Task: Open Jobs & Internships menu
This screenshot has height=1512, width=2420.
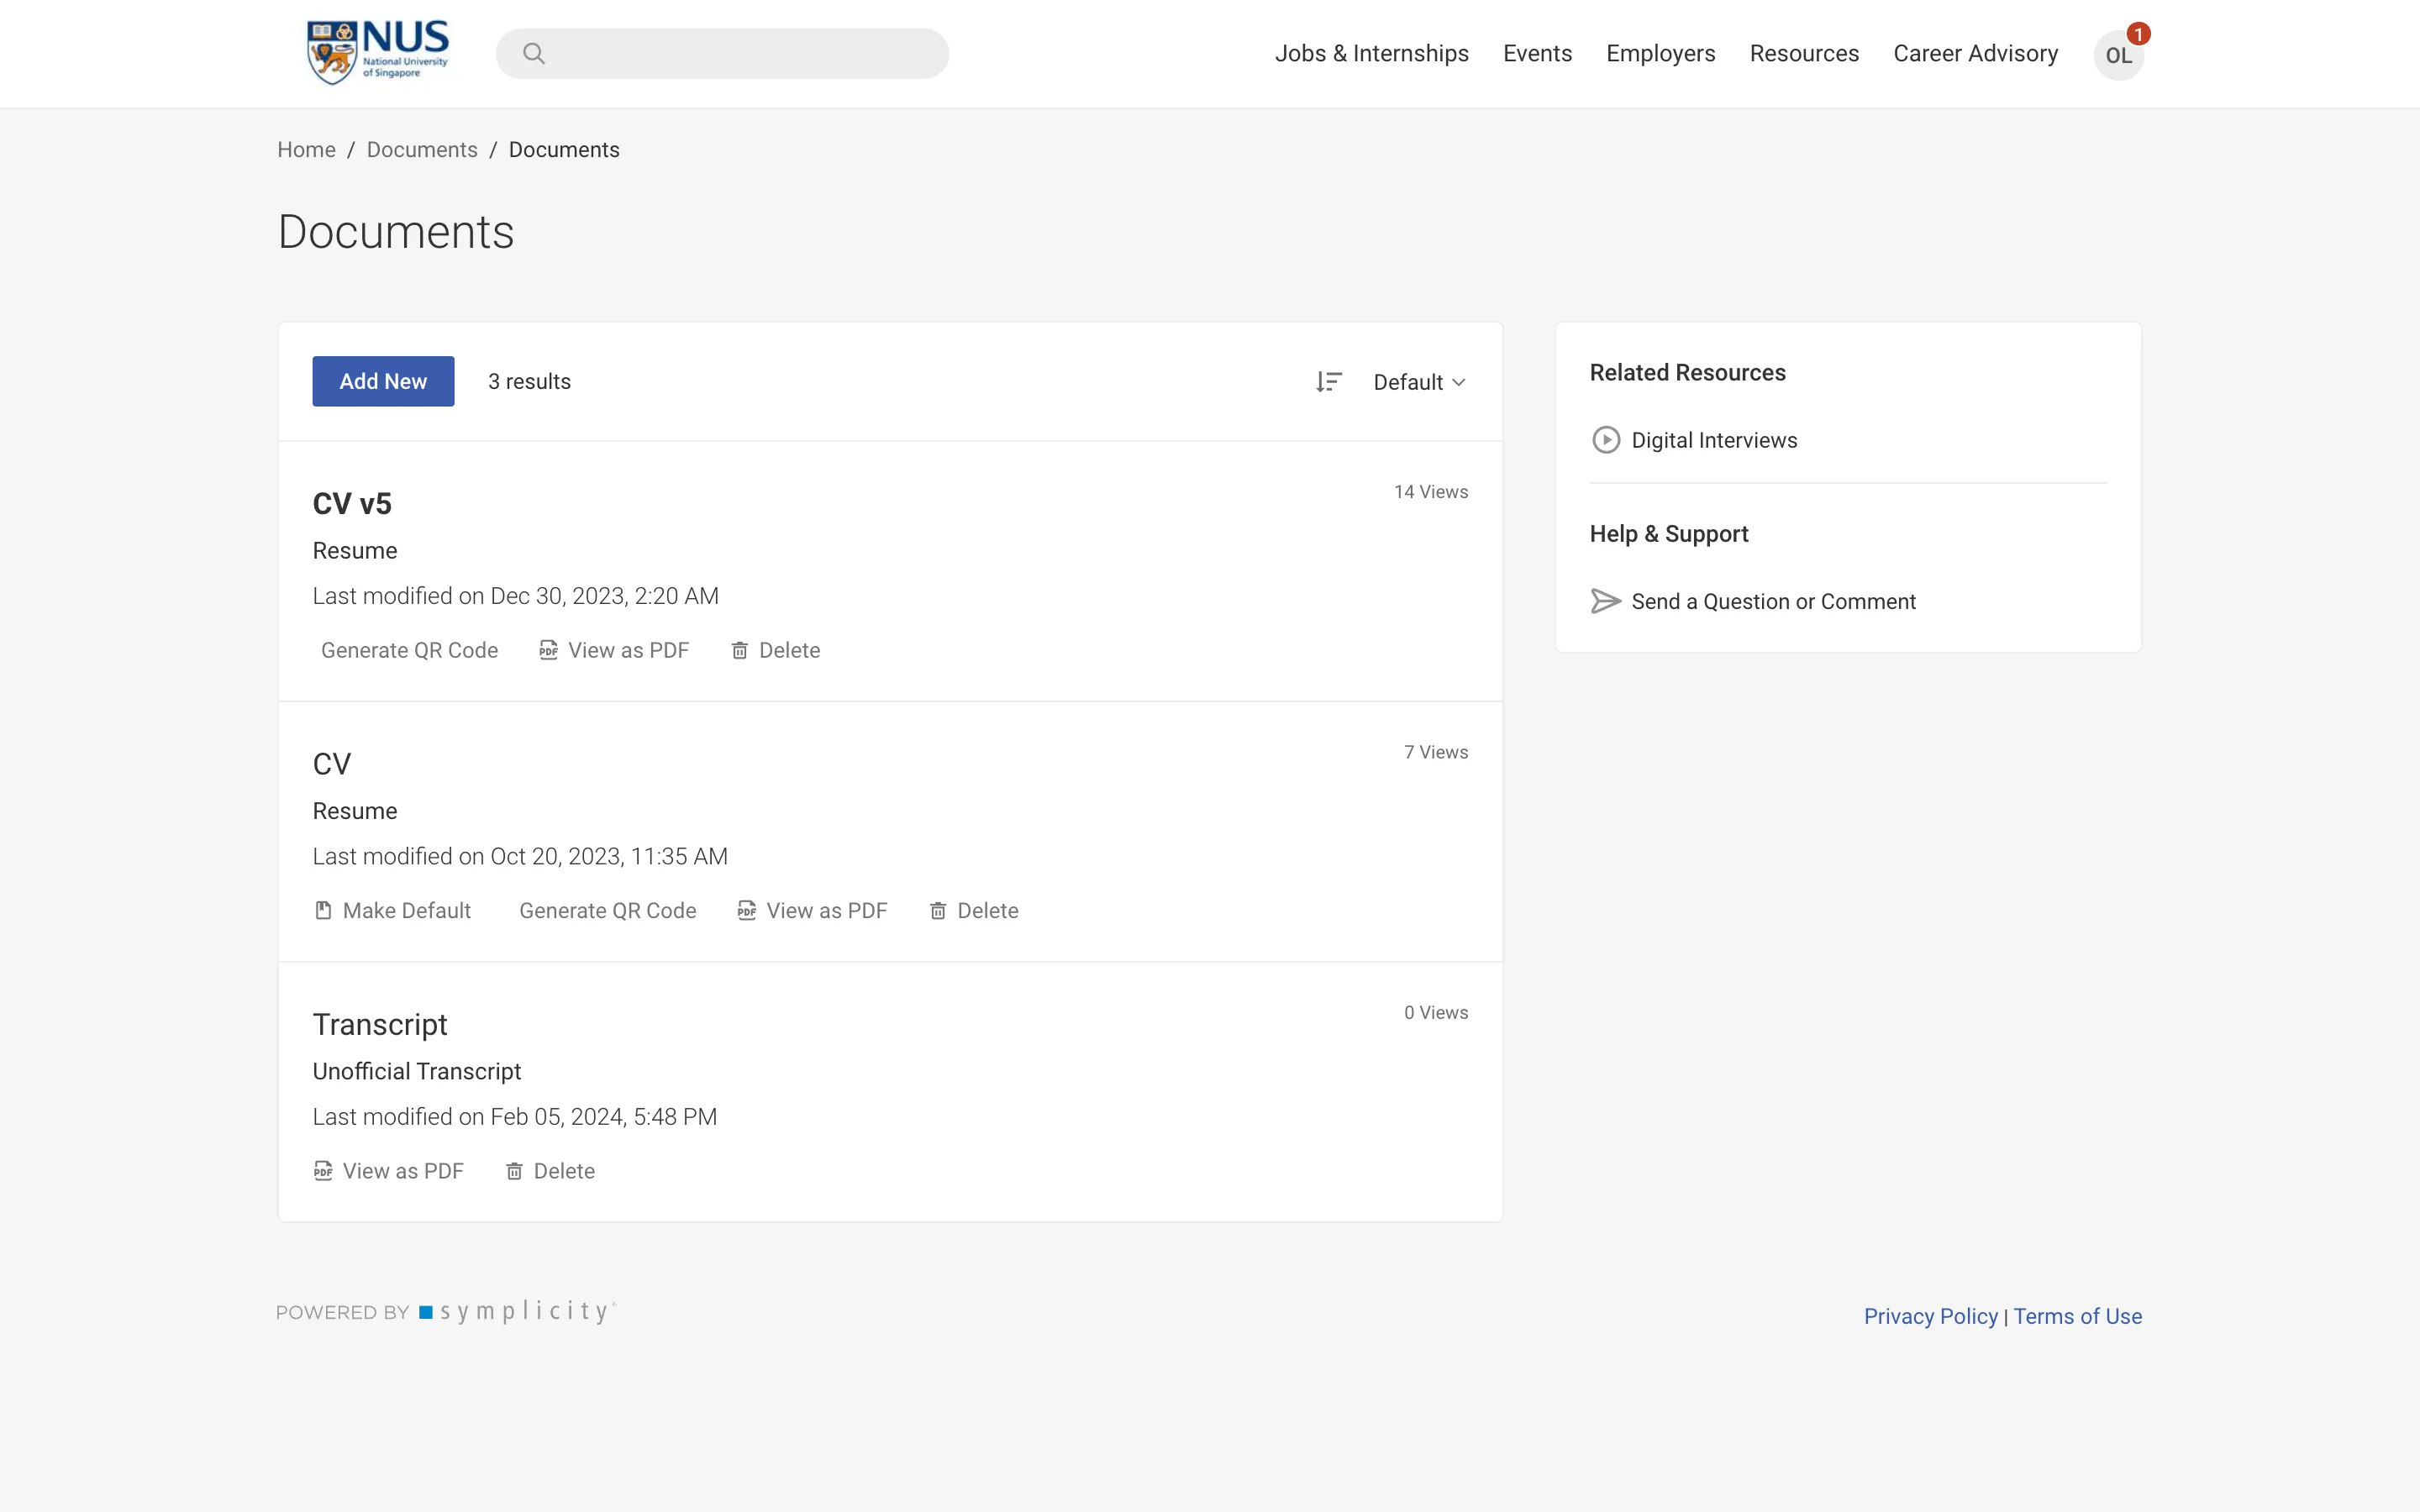Action: coord(1371,53)
